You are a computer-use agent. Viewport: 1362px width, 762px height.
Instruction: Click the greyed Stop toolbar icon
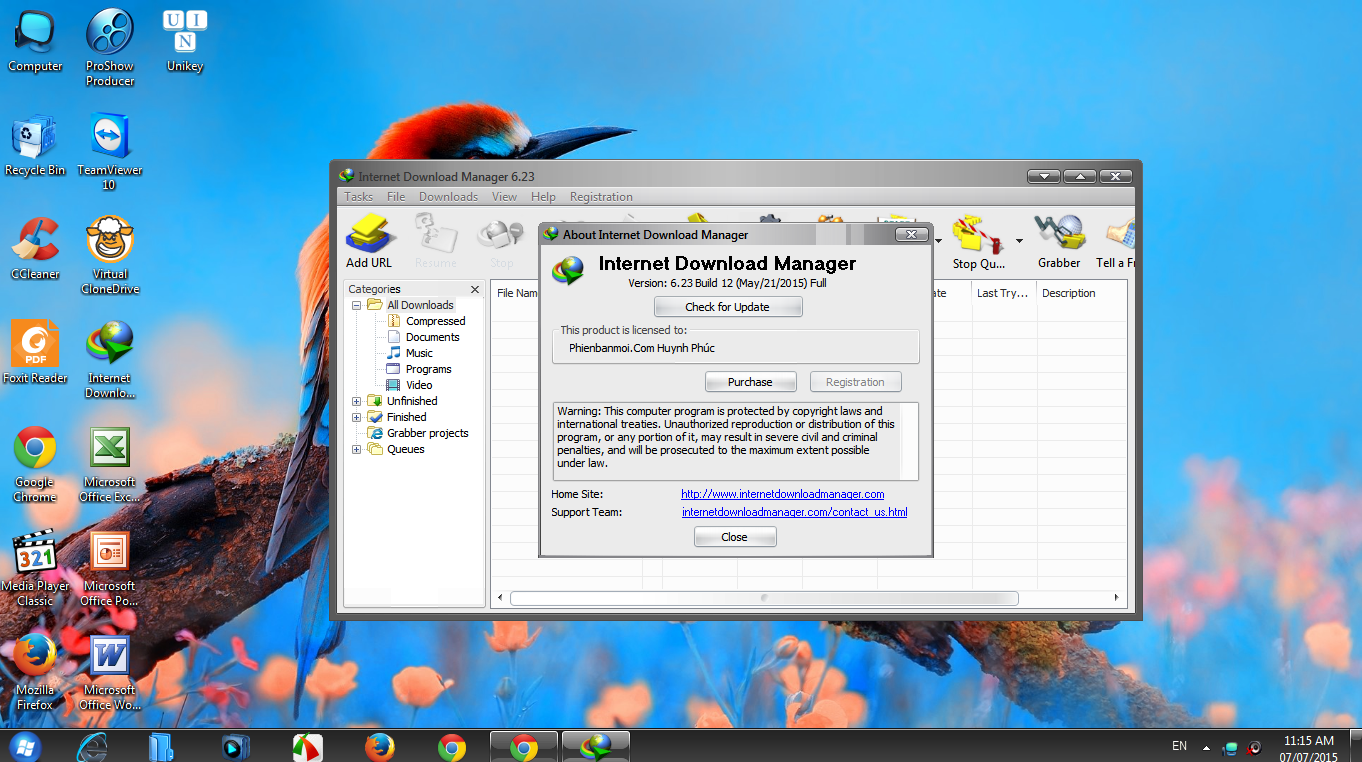pos(501,241)
